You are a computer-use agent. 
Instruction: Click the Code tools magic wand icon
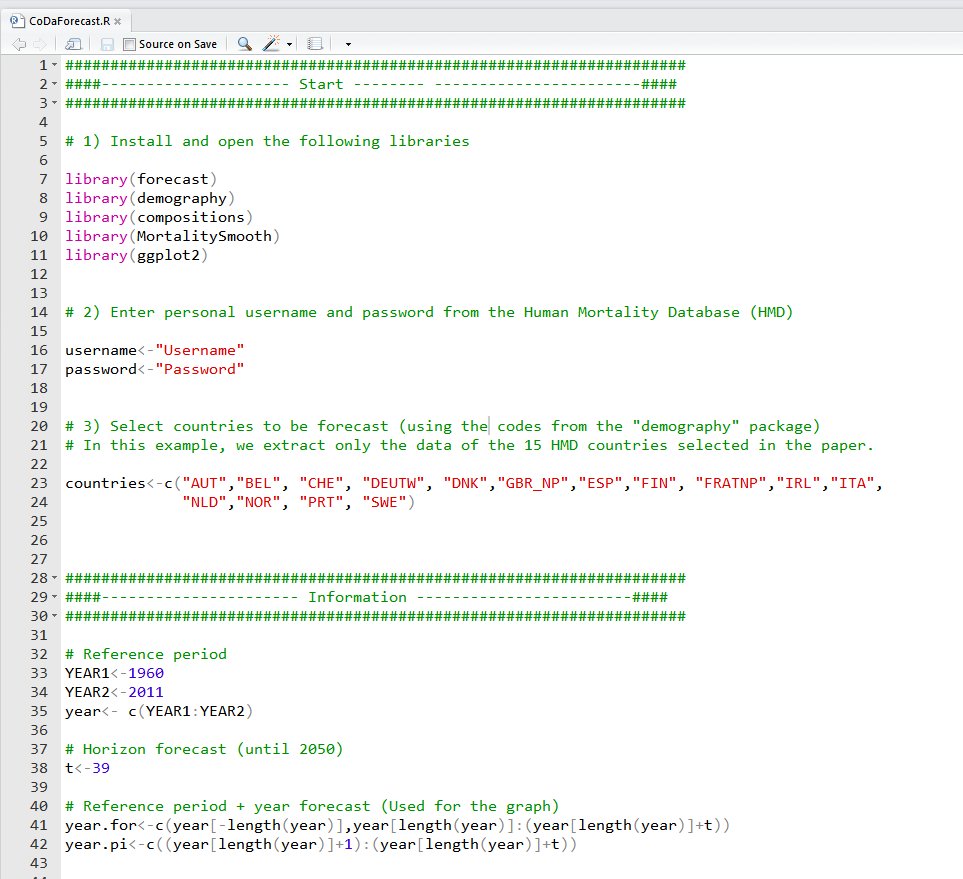271,44
